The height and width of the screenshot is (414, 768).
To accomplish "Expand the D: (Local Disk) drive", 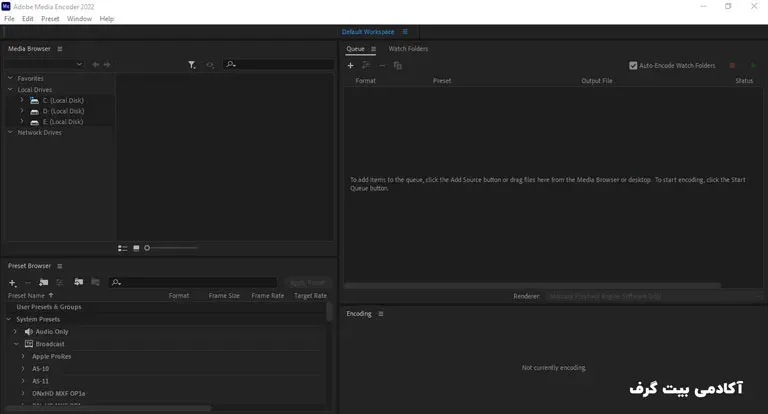I will (22, 111).
